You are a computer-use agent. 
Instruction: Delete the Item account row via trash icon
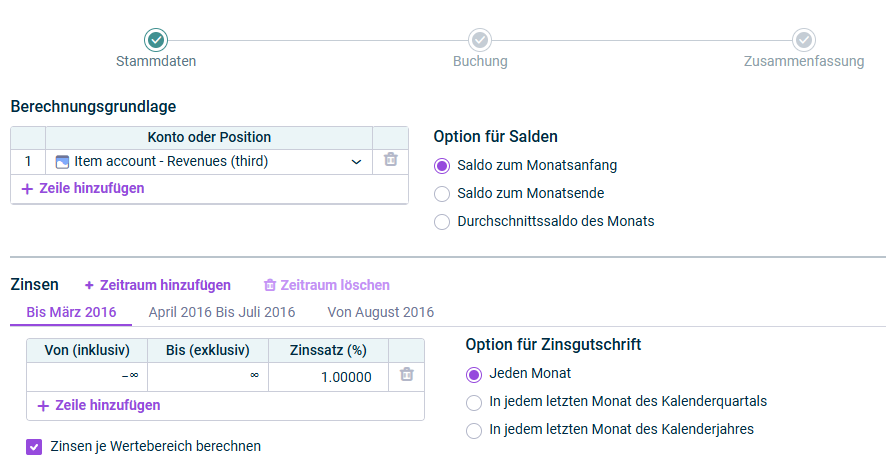[x=390, y=160]
